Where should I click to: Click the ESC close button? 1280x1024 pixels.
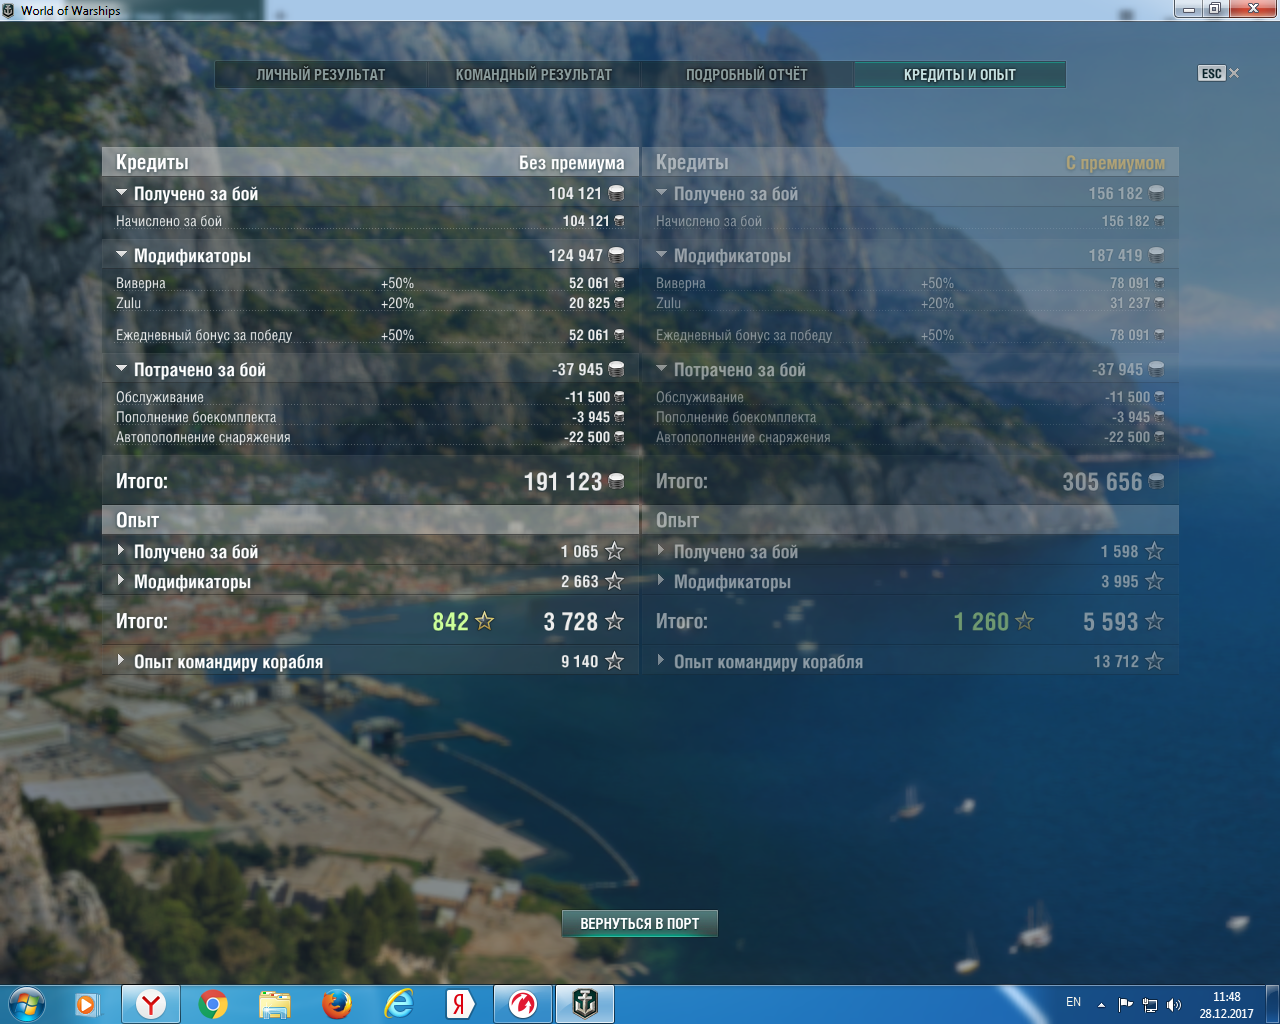(1218, 73)
